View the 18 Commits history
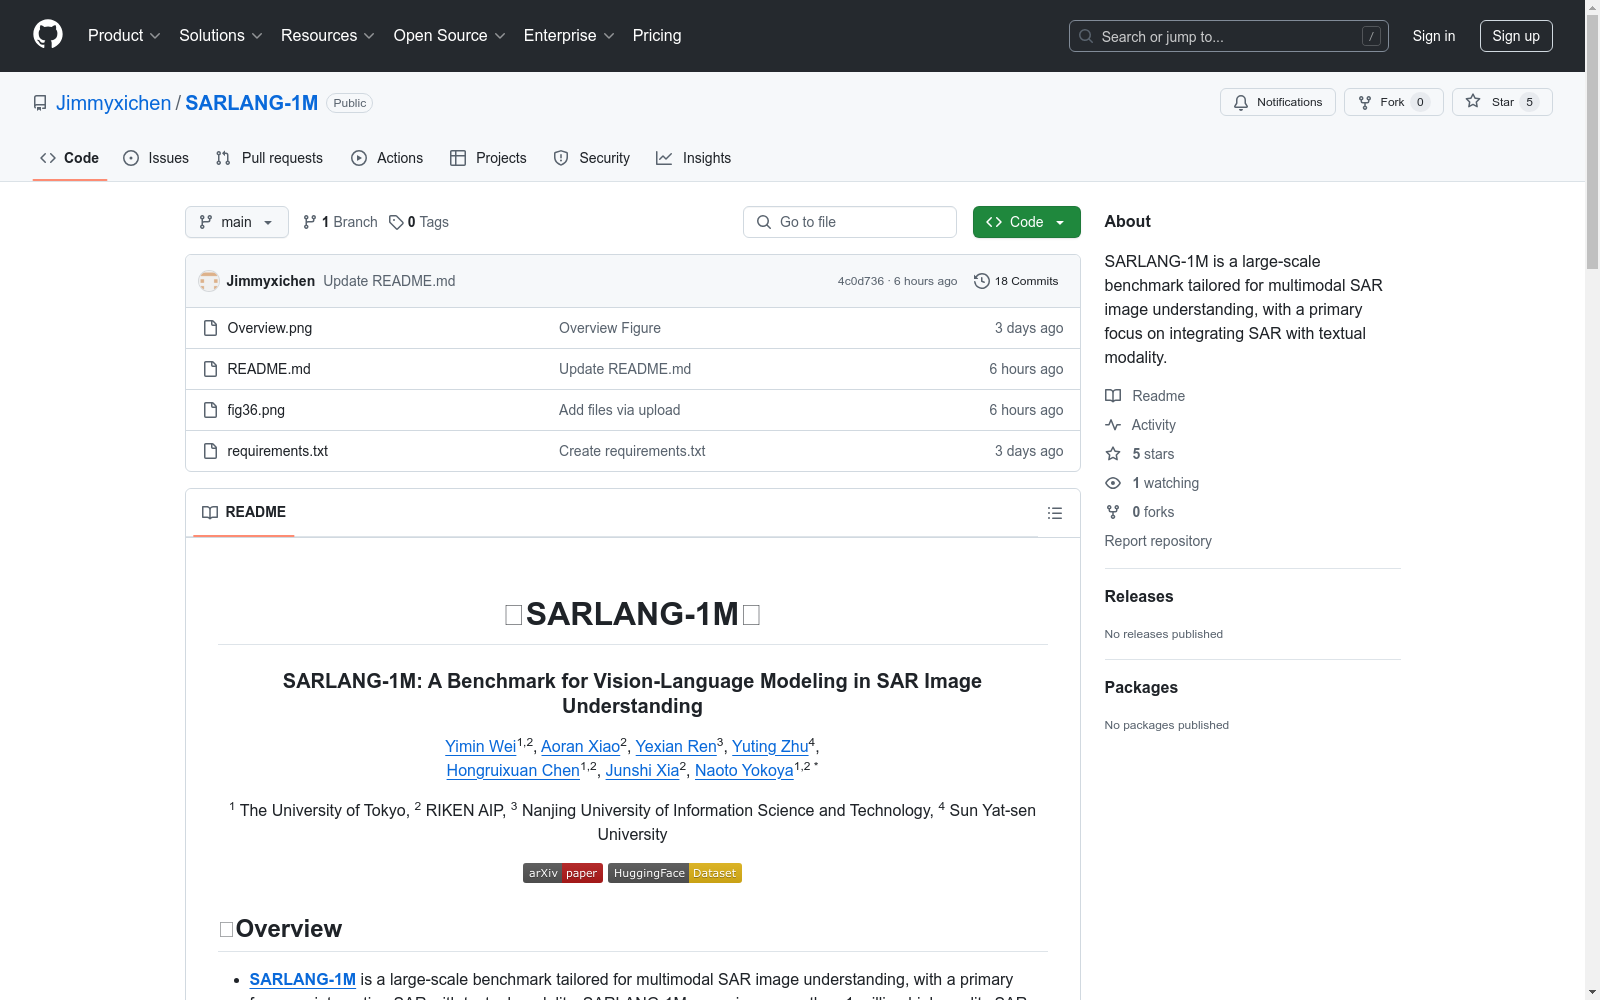Viewport: 1600px width, 1000px height. pyautogui.click(x=1016, y=281)
